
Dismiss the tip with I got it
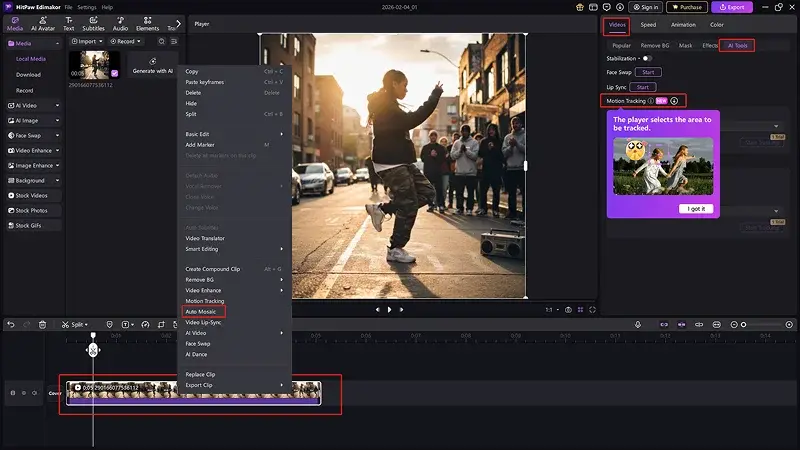coord(696,209)
